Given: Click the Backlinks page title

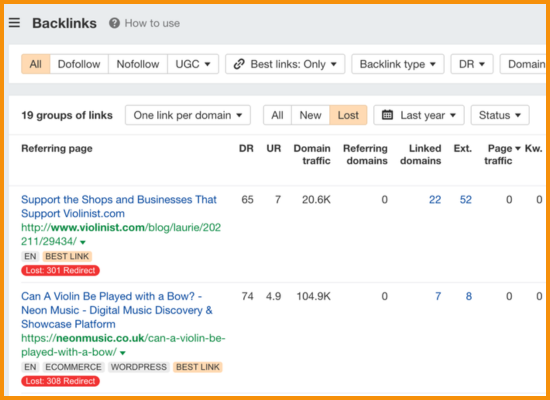Looking at the screenshot, I should (65, 23).
